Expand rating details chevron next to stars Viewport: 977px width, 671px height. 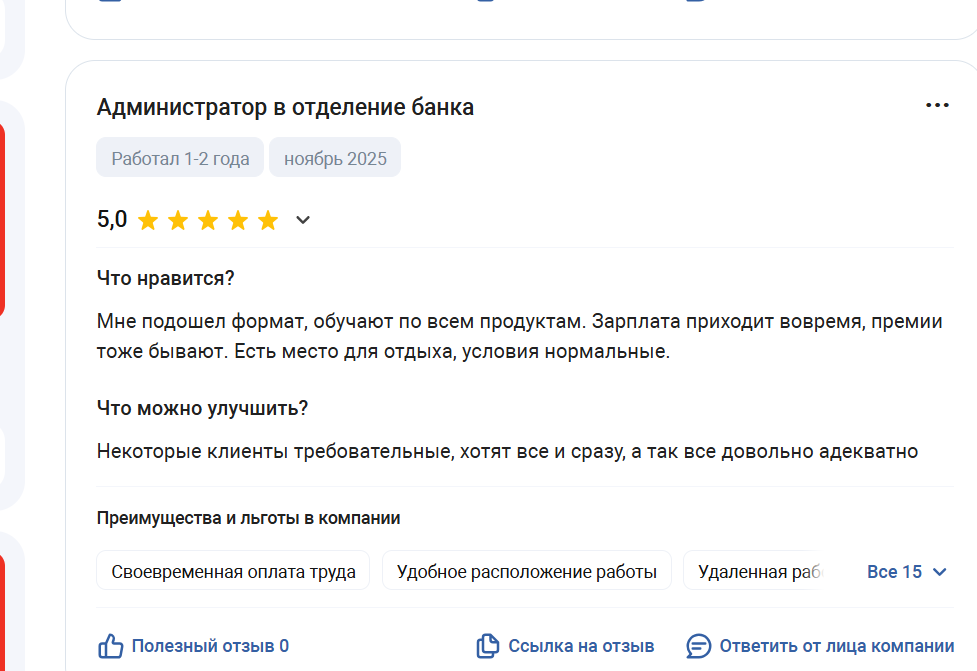point(303,220)
